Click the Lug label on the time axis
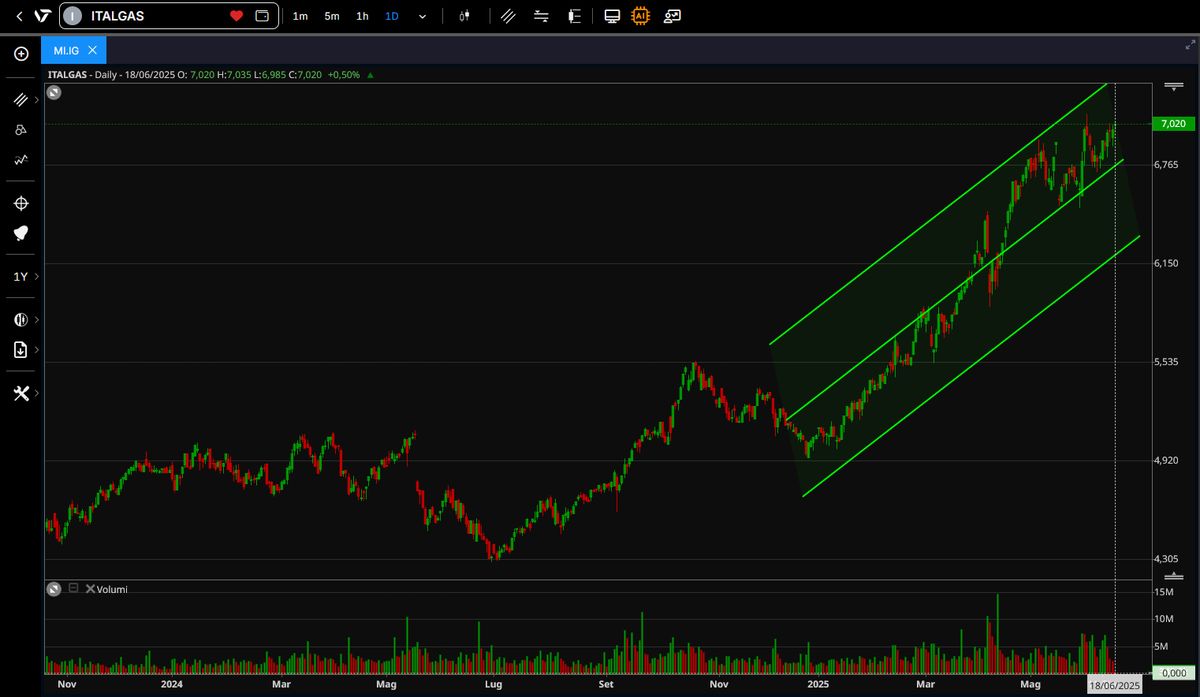This screenshot has width=1200, height=697. coord(492,685)
